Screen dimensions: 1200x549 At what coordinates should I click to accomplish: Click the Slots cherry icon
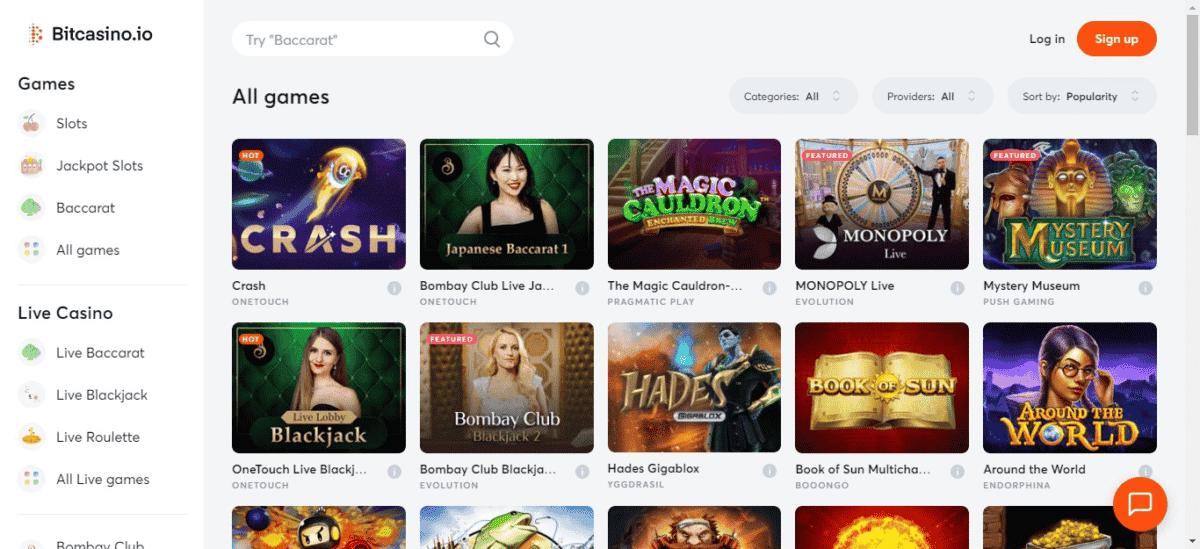coord(32,124)
